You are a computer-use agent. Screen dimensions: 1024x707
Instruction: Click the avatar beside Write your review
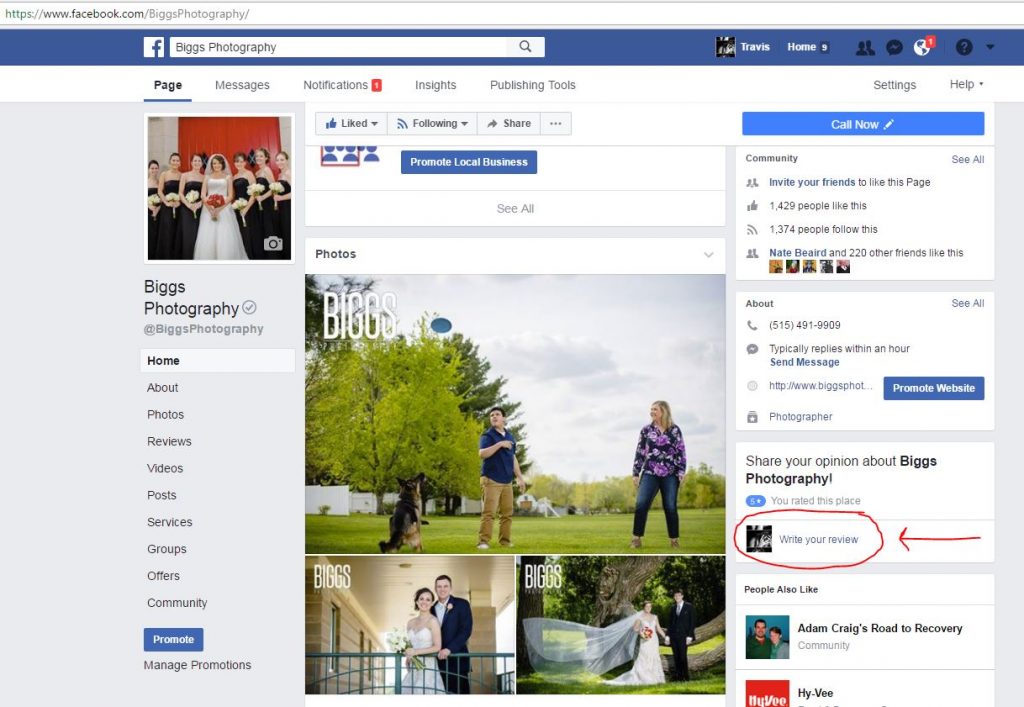click(x=759, y=539)
